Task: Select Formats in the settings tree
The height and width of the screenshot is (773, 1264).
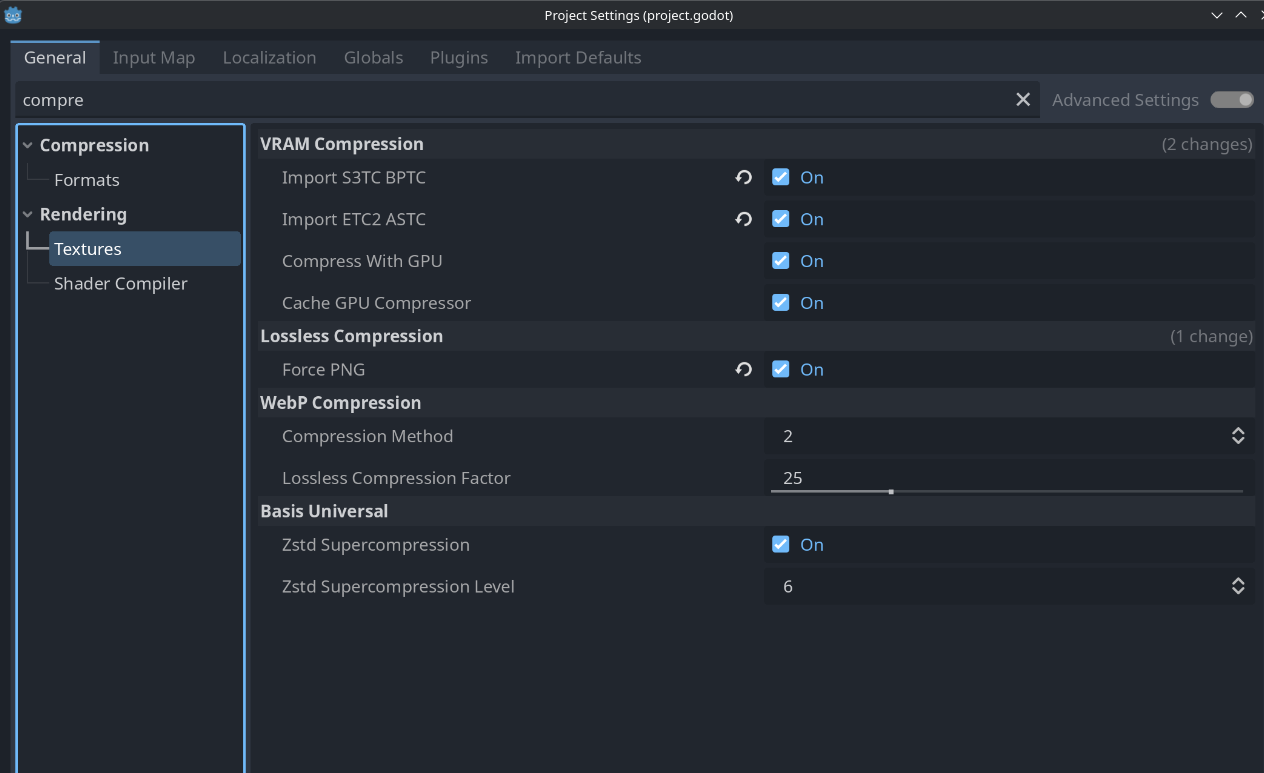Action: click(x=87, y=180)
